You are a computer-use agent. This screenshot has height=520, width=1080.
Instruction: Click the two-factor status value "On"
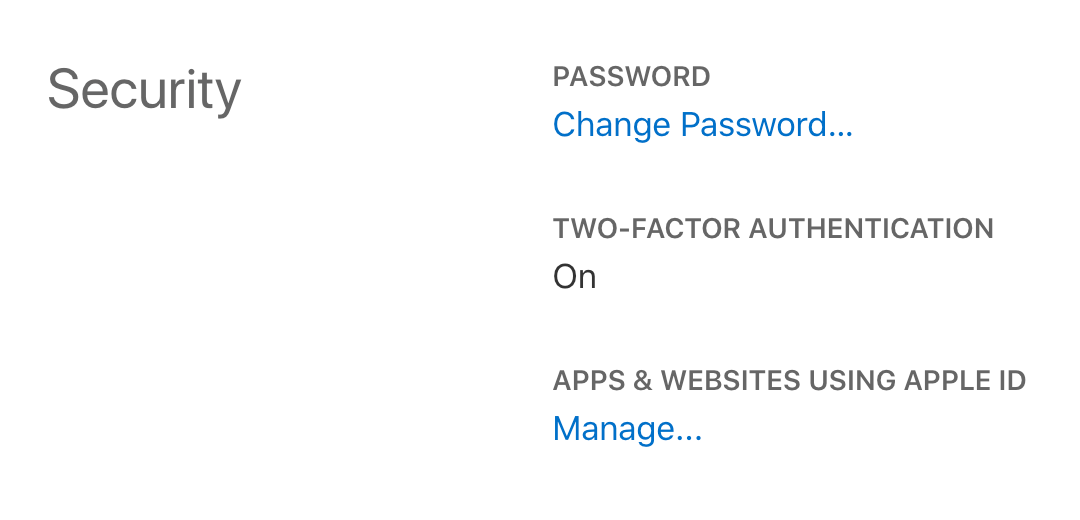click(x=574, y=276)
